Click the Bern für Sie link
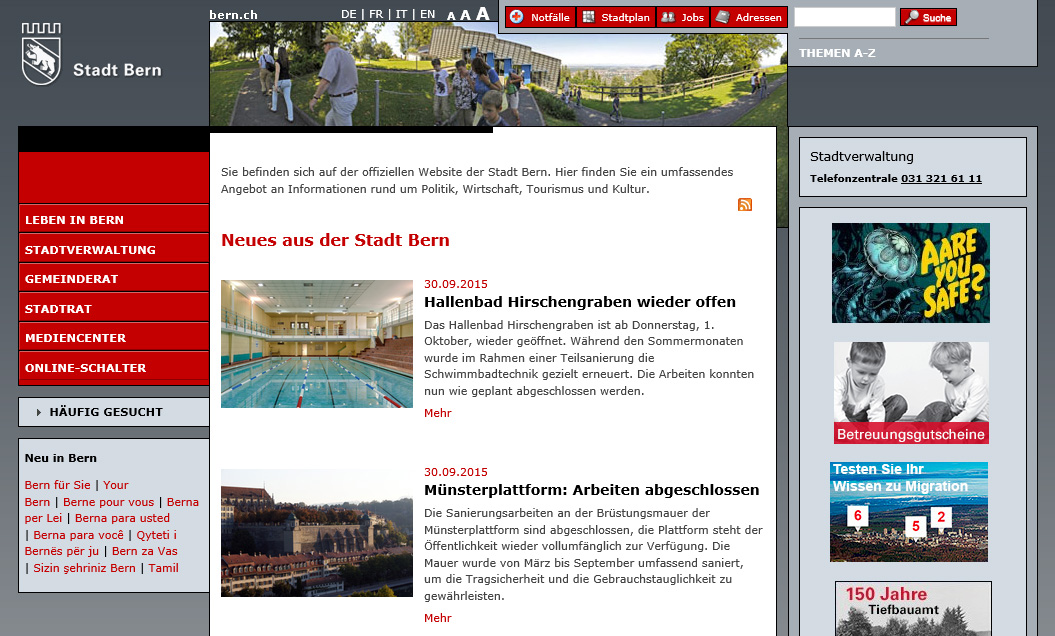The width and height of the screenshot is (1055, 636). [x=57, y=485]
